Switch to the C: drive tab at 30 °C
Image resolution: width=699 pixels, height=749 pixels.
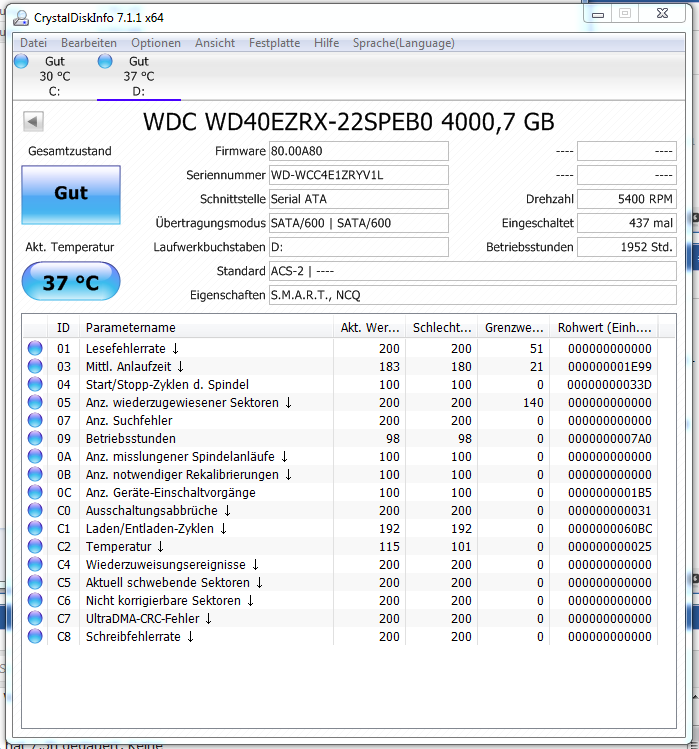55,76
